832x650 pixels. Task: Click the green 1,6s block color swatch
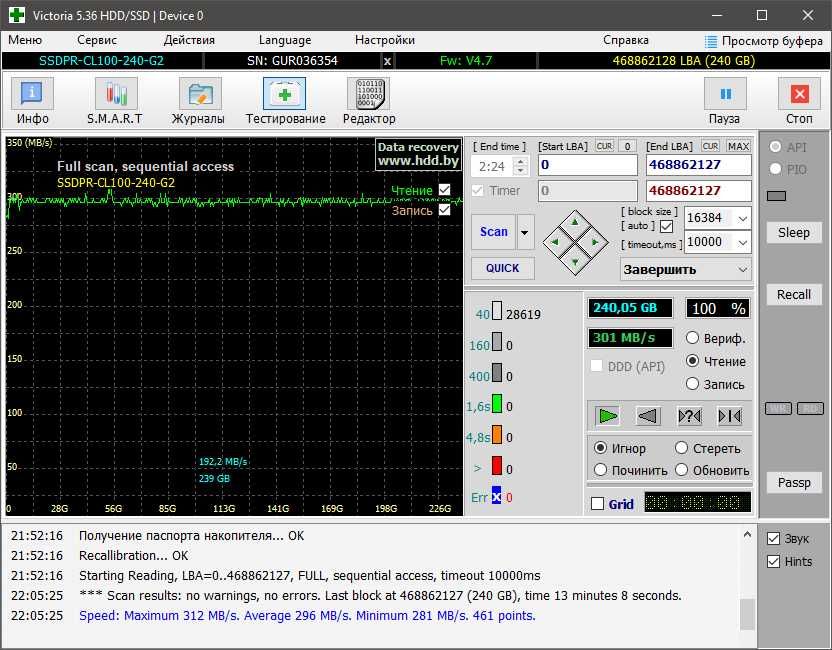click(497, 403)
